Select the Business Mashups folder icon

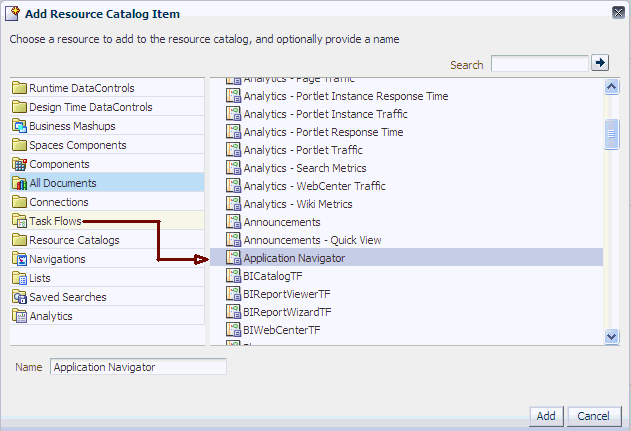[19, 126]
